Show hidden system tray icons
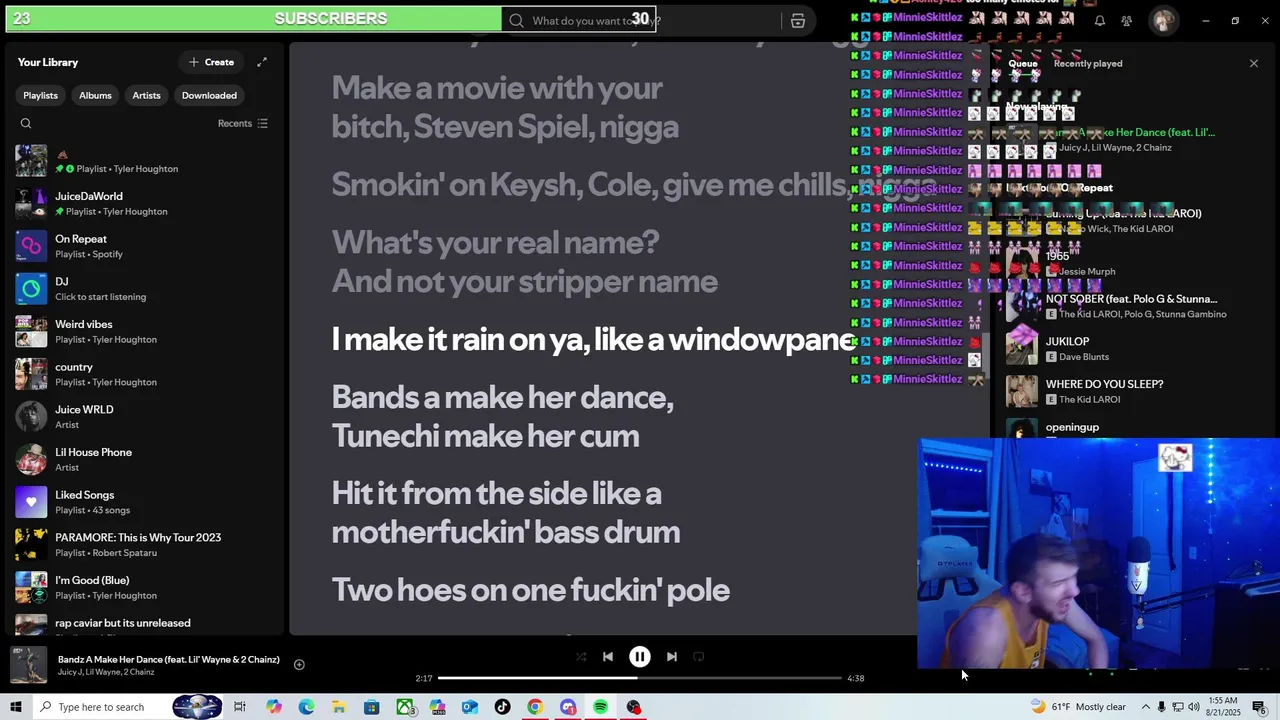 pos(1146,707)
